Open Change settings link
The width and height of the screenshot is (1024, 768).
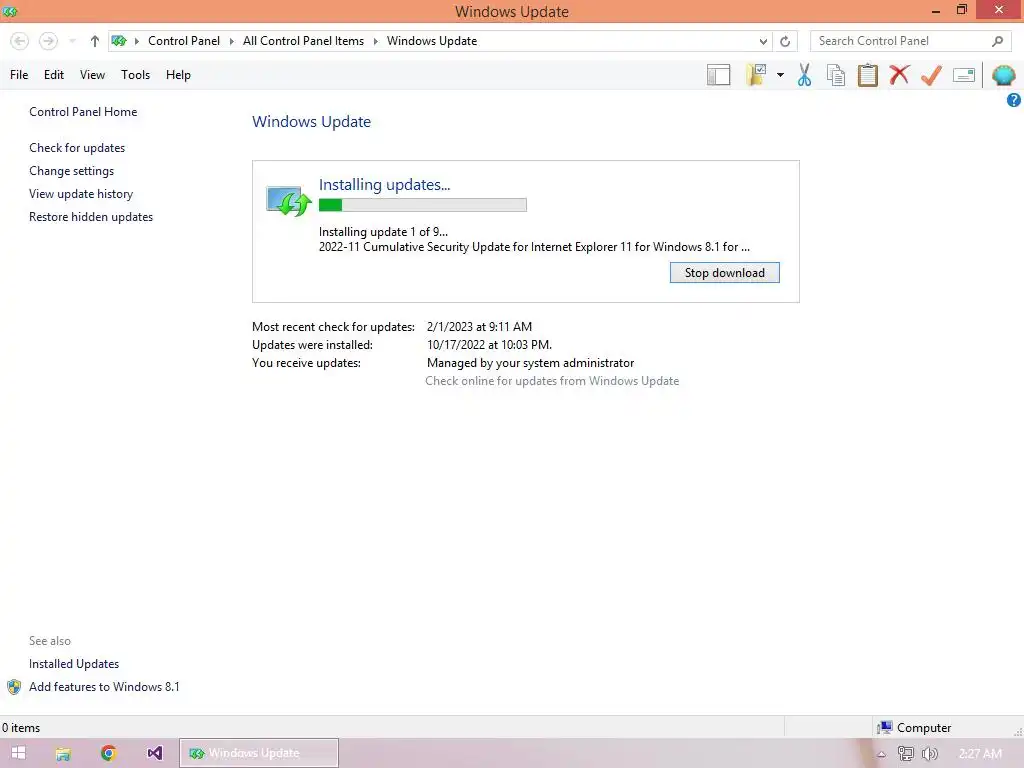pos(71,170)
